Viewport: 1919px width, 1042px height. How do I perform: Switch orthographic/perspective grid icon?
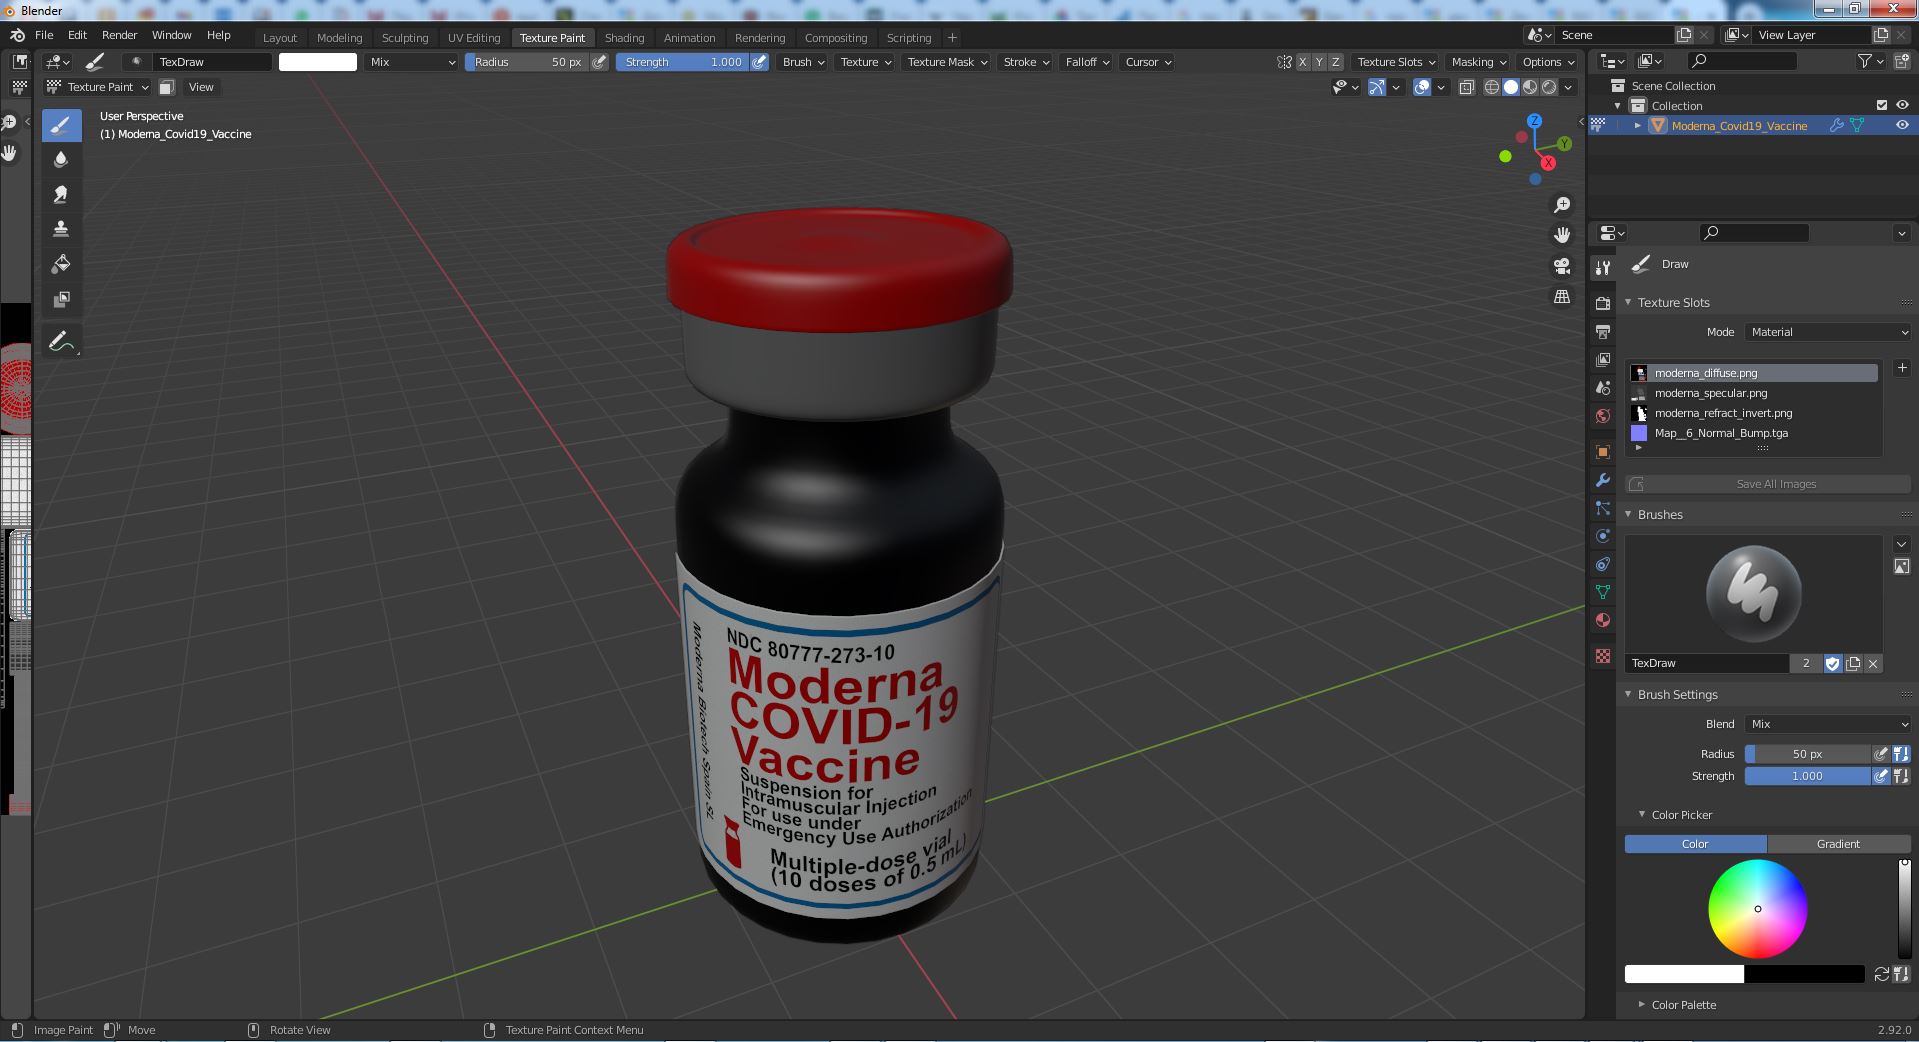tap(1561, 297)
